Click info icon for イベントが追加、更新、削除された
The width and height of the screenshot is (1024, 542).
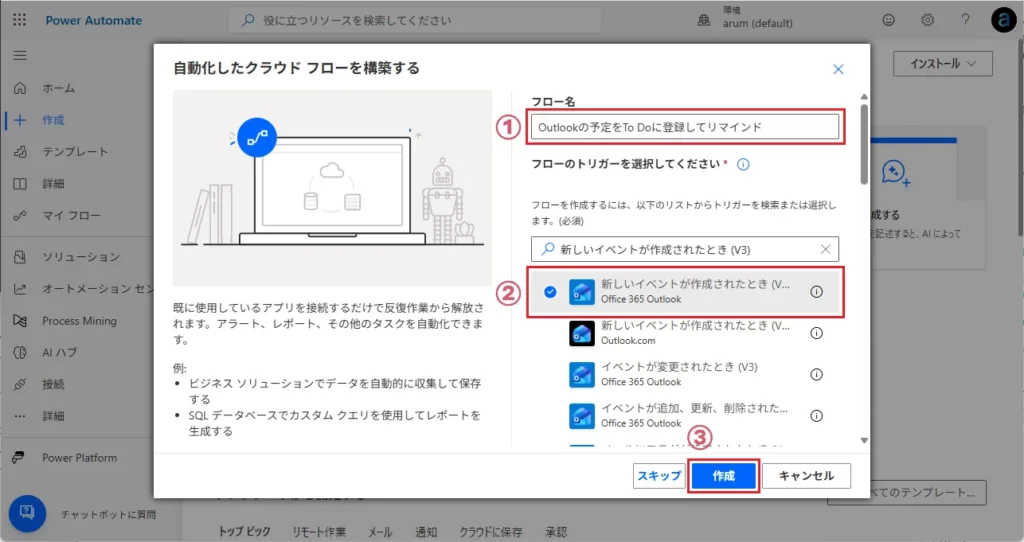click(816, 416)
